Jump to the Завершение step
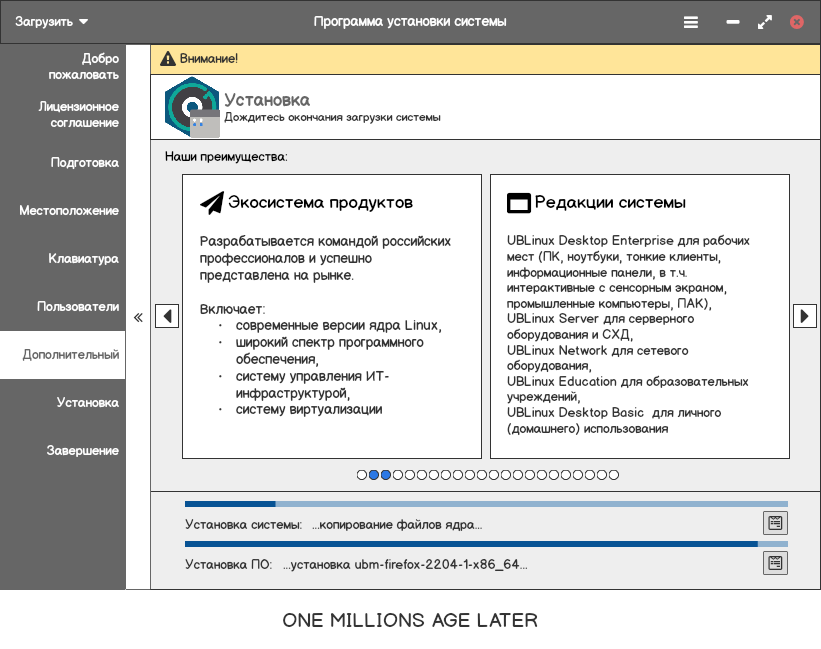The width and height of the screenshot is (821, 649). (x=63, y=451)
